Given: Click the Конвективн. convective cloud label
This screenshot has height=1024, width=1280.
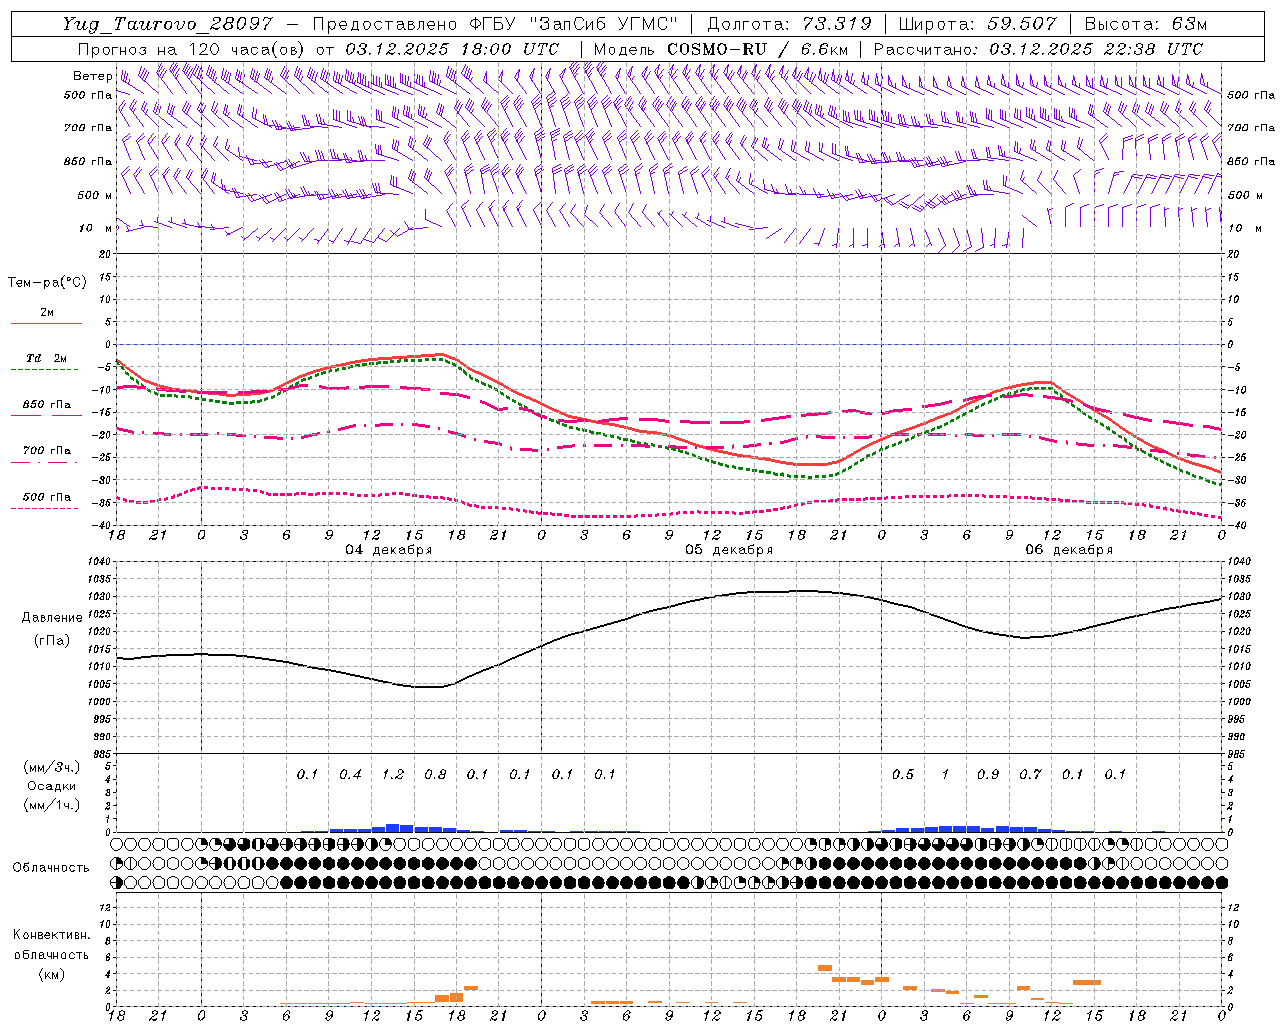Looking at the screenshot, I should coord(51,935).
